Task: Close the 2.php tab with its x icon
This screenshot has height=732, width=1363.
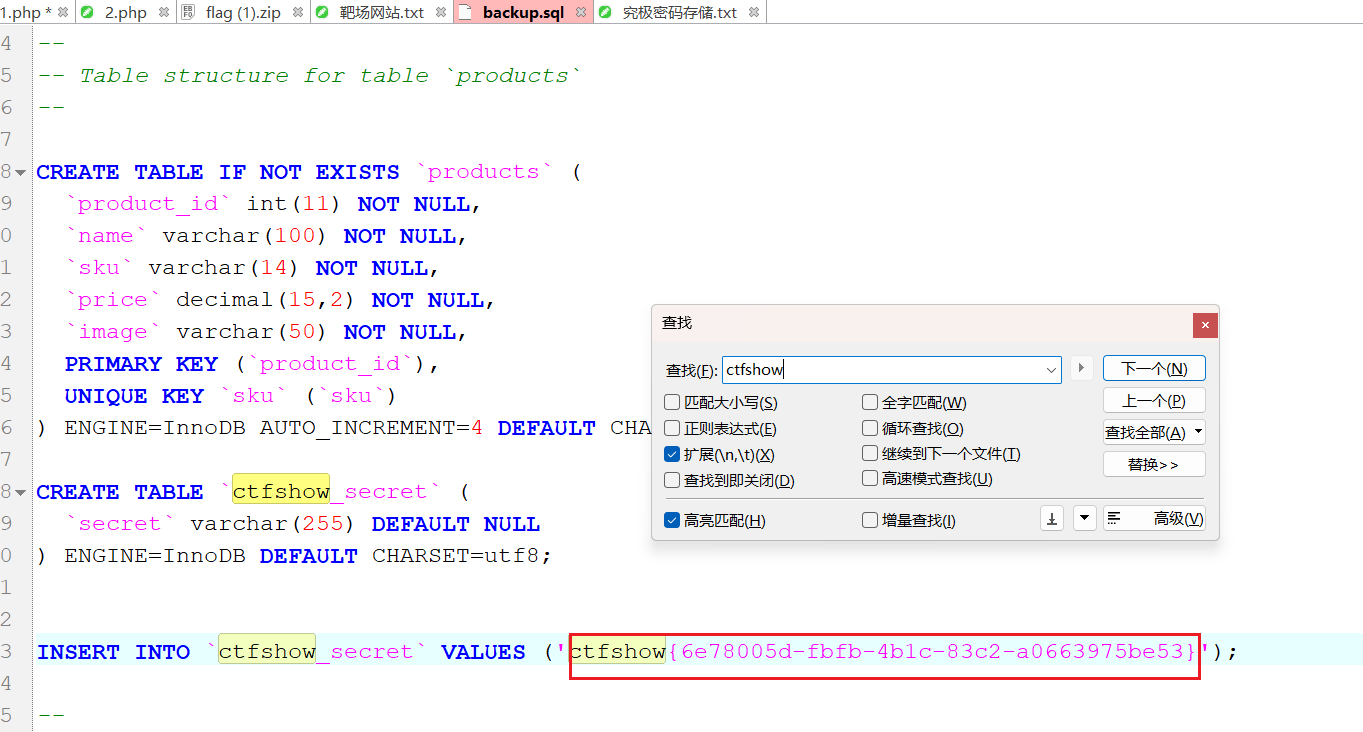Action: (164, 12)
